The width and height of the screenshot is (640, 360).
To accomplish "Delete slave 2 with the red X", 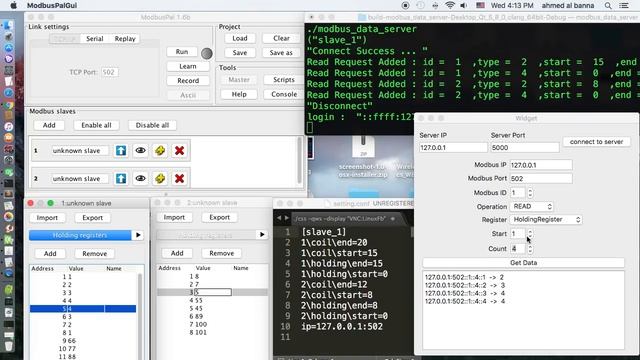I will [179, 178].
